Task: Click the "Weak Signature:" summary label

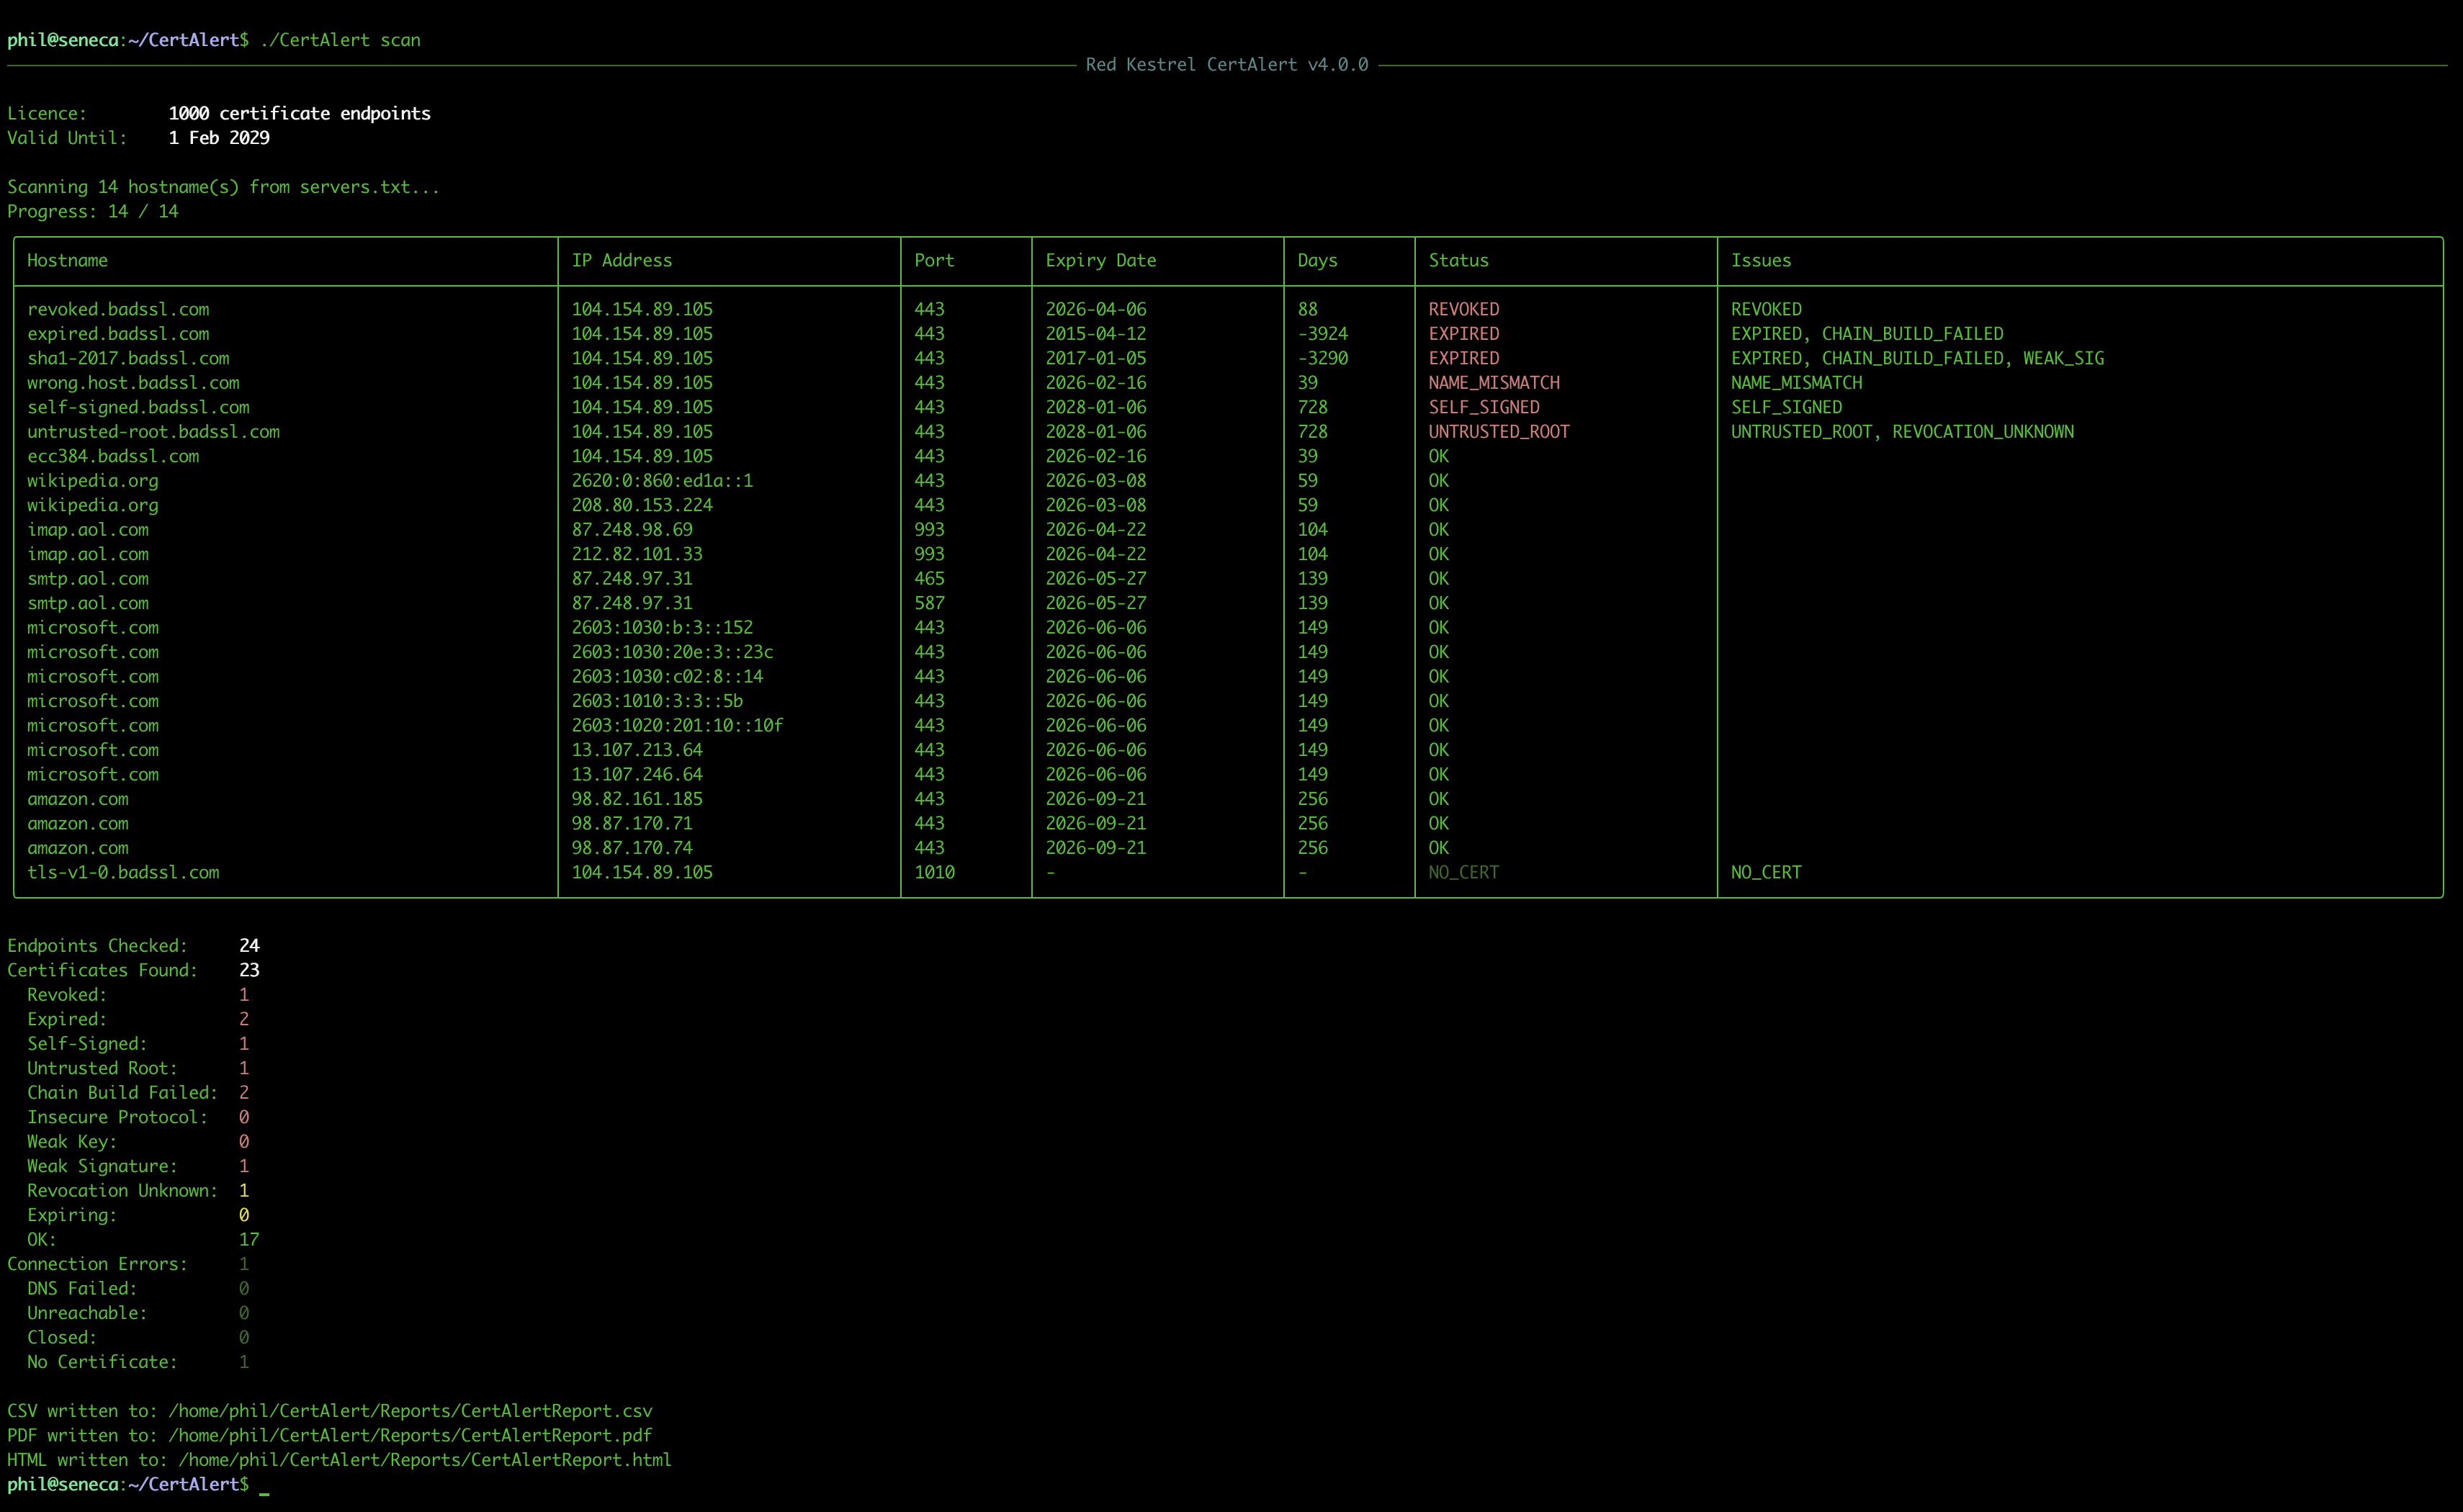Action: point(102,1166)
